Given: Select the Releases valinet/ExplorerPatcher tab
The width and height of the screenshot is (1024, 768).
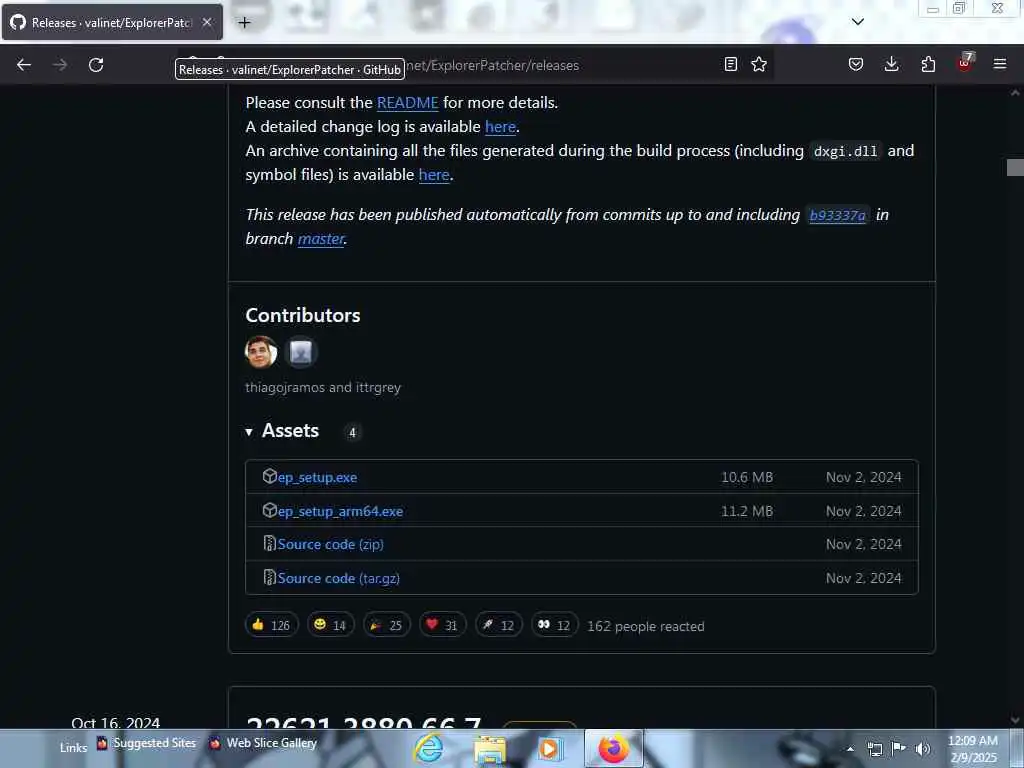Looking at the screenshot, I should (112, 22).
